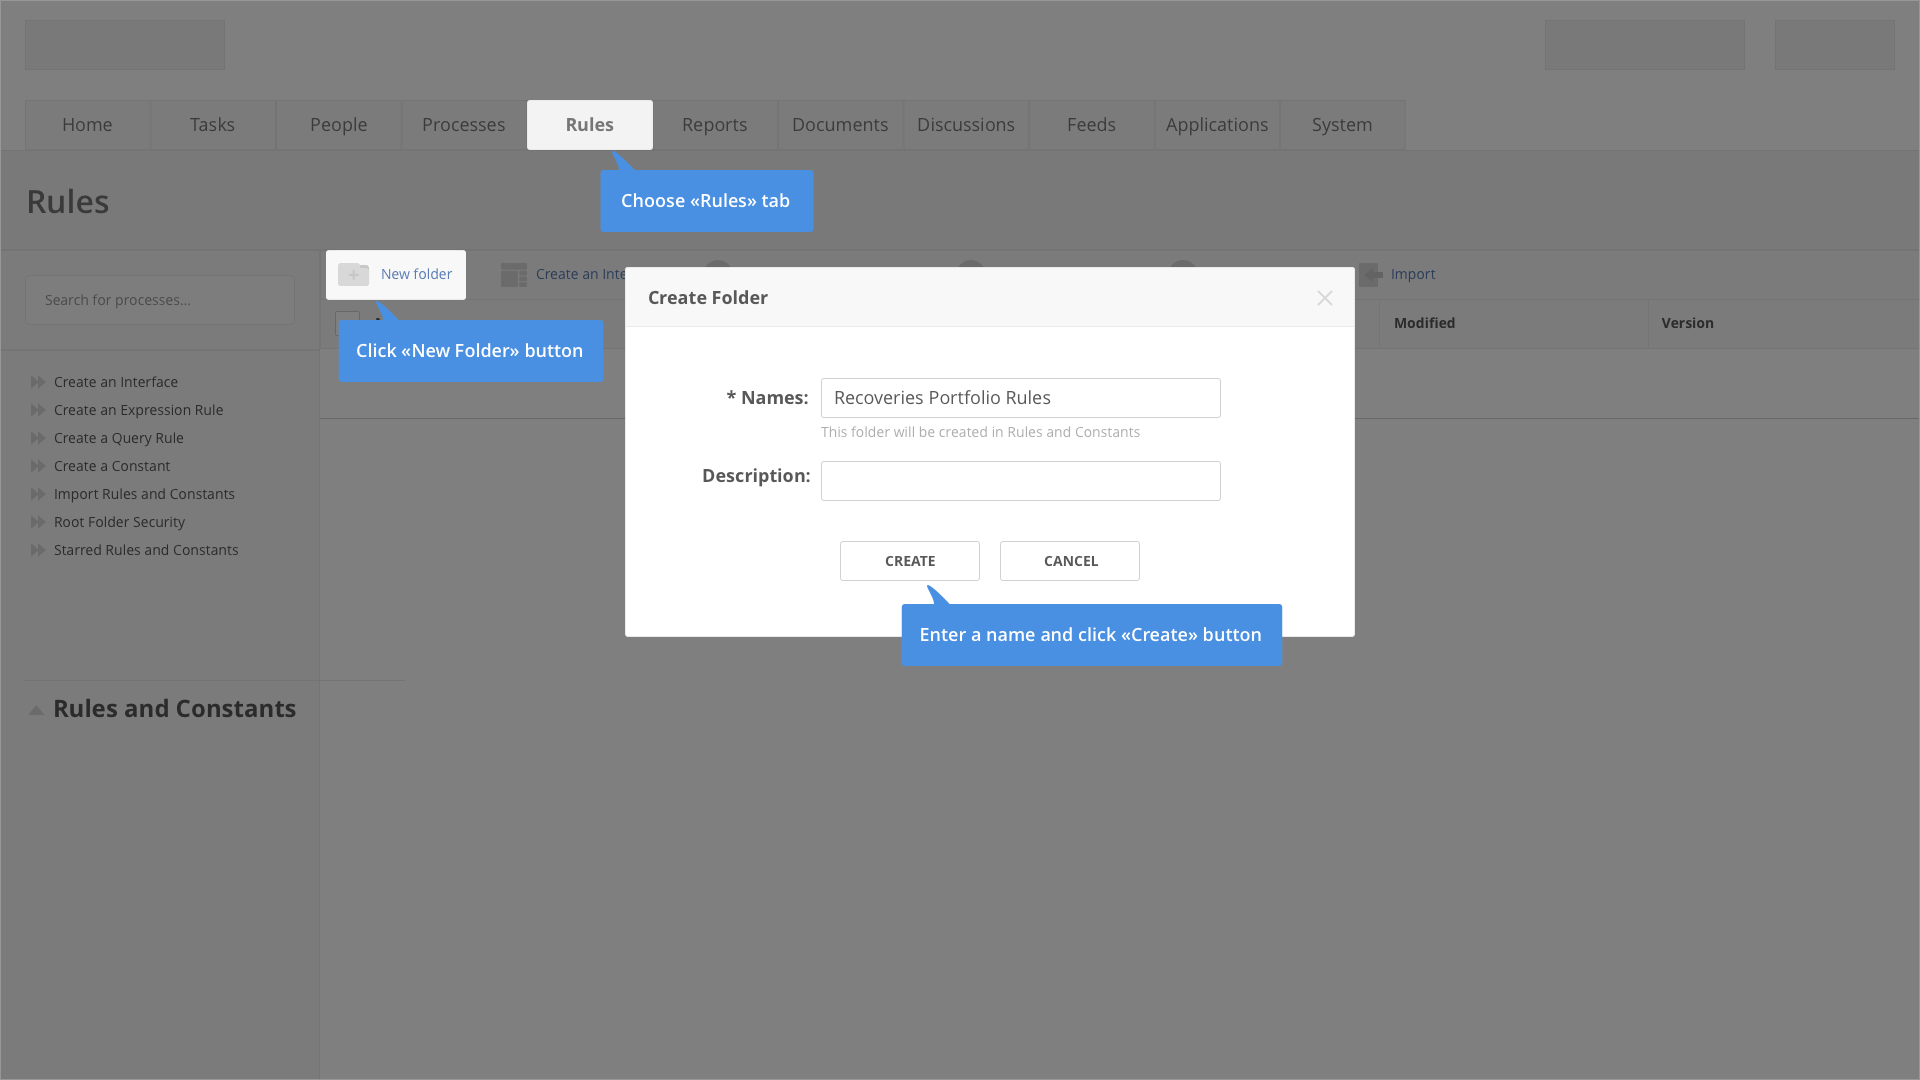Viewport: 1920px width, 1080px height.
Task: Click arrow icon beside Root Folder Security
Action: point(38,522)
